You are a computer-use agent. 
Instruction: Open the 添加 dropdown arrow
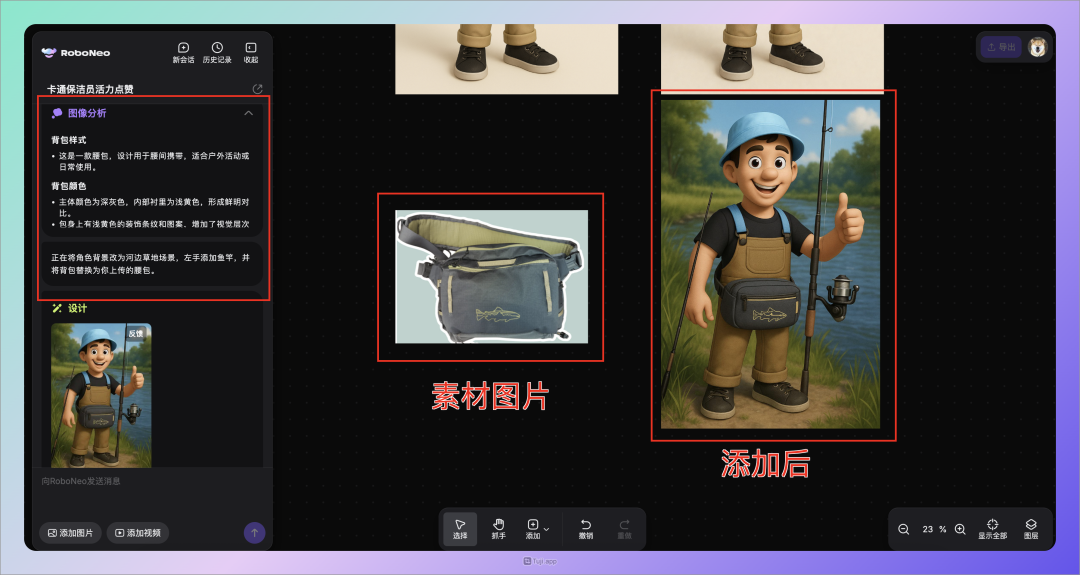[547, 529]
